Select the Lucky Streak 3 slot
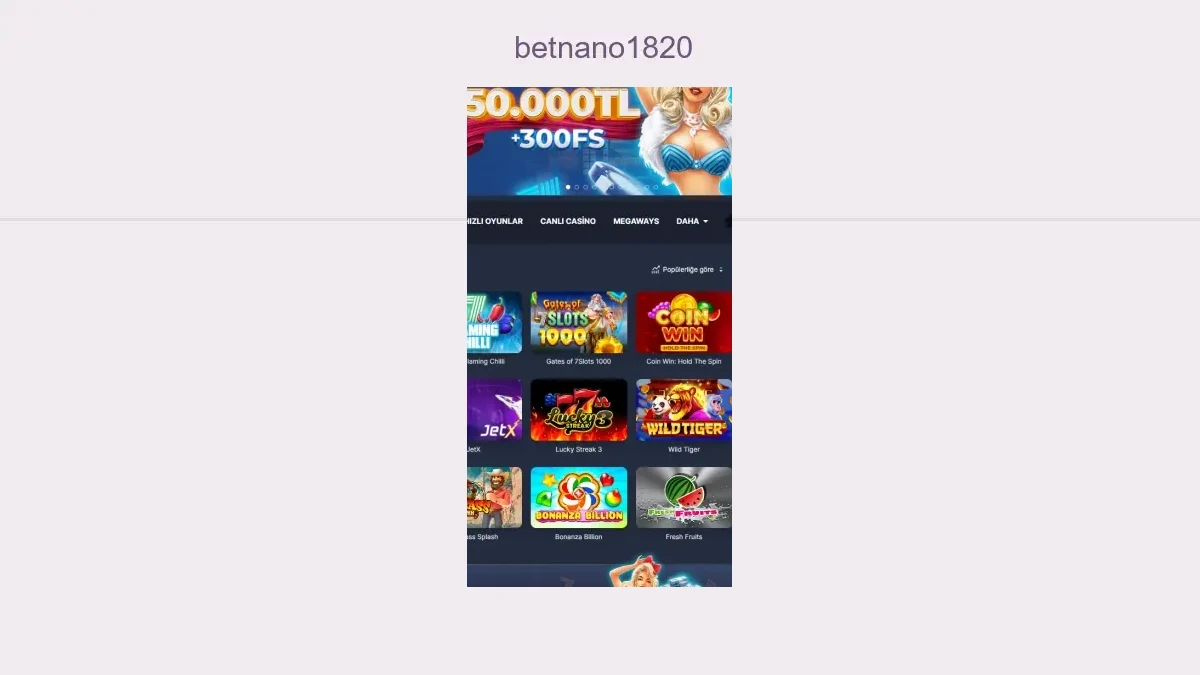The image size is (1200, 675). [579, 410]
